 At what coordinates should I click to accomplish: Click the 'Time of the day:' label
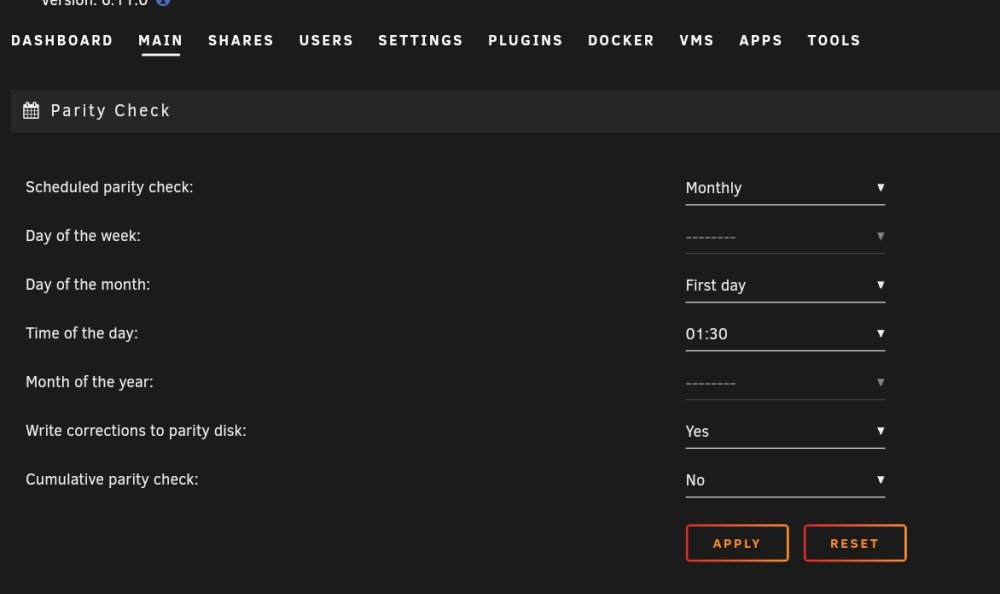coord(82,334)
